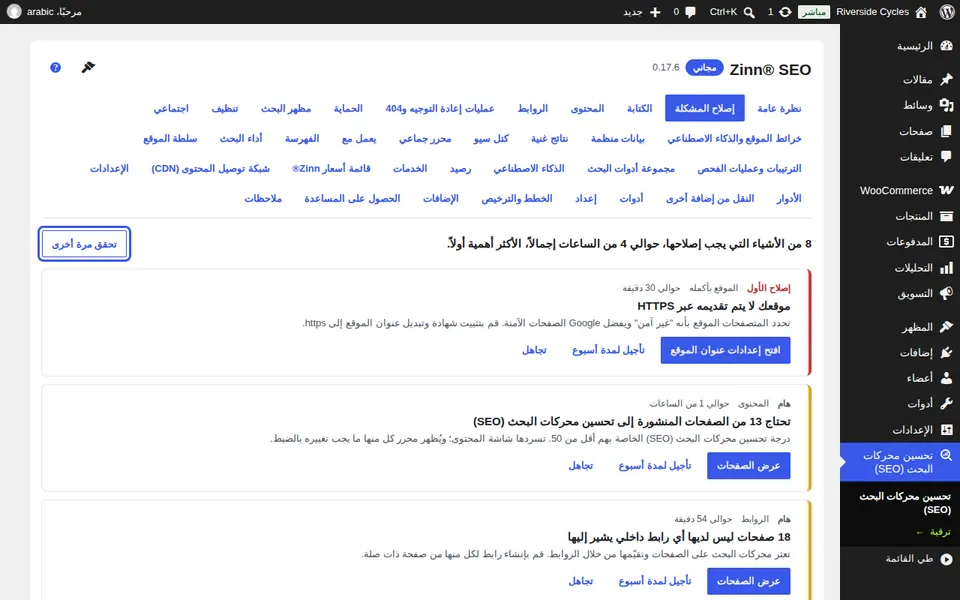Click the comments bubble icon in admin bar
This screenshot has height=600, width=960.
691,12
